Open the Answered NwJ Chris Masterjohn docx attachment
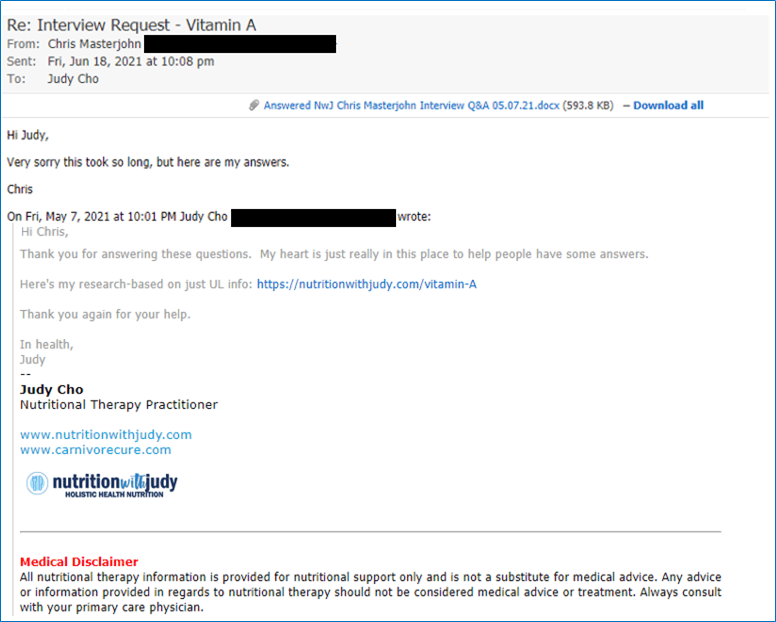Image resolution: width=776 pixels, height=622 pixels. tap(413, 106)
